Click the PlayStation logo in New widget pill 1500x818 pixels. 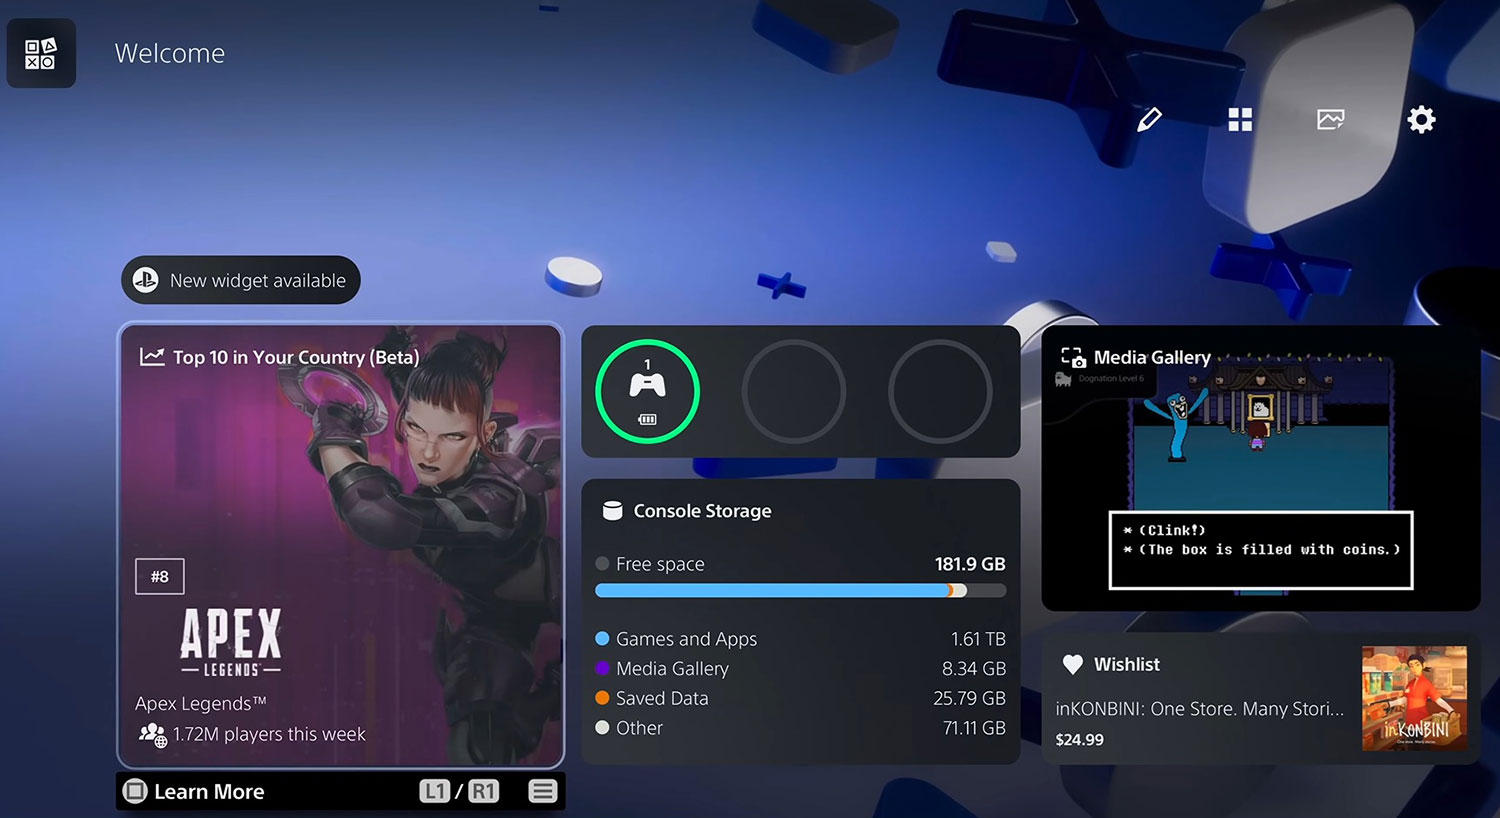pos(146,281)
